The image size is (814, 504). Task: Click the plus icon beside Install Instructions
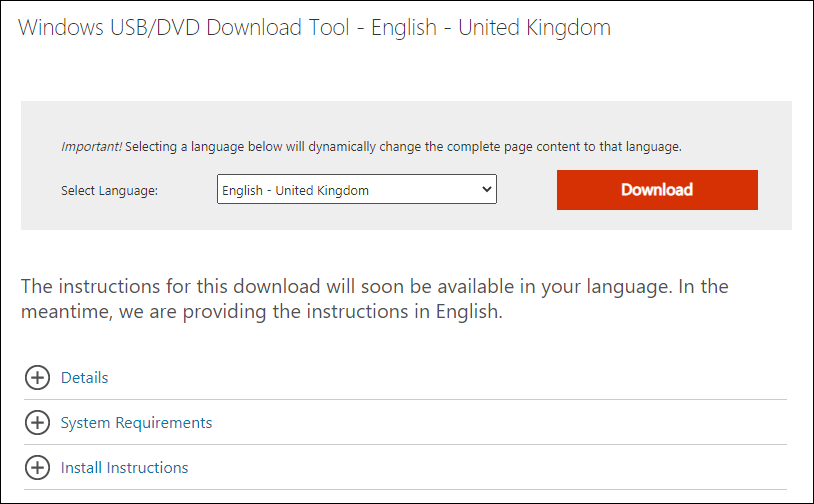click(x=37, y=468)
